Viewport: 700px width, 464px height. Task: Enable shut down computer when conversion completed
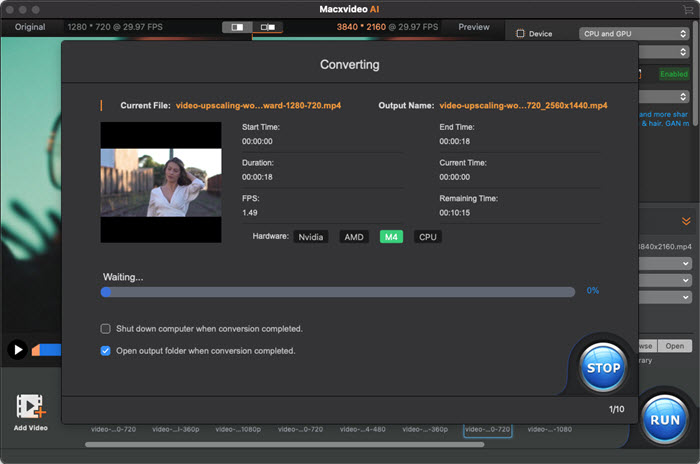coord(106,328)
